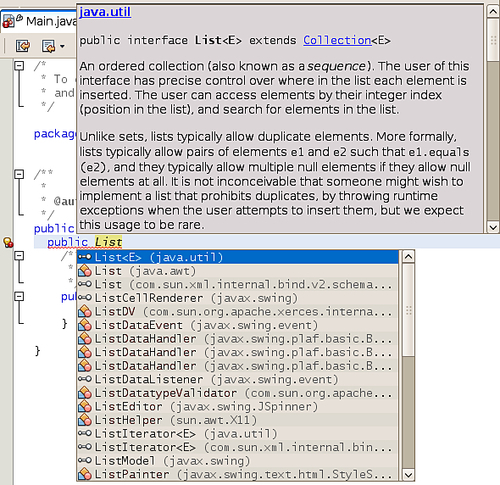Click class icon beside ListHelper
Screen dimensions: 500x485
85,420
